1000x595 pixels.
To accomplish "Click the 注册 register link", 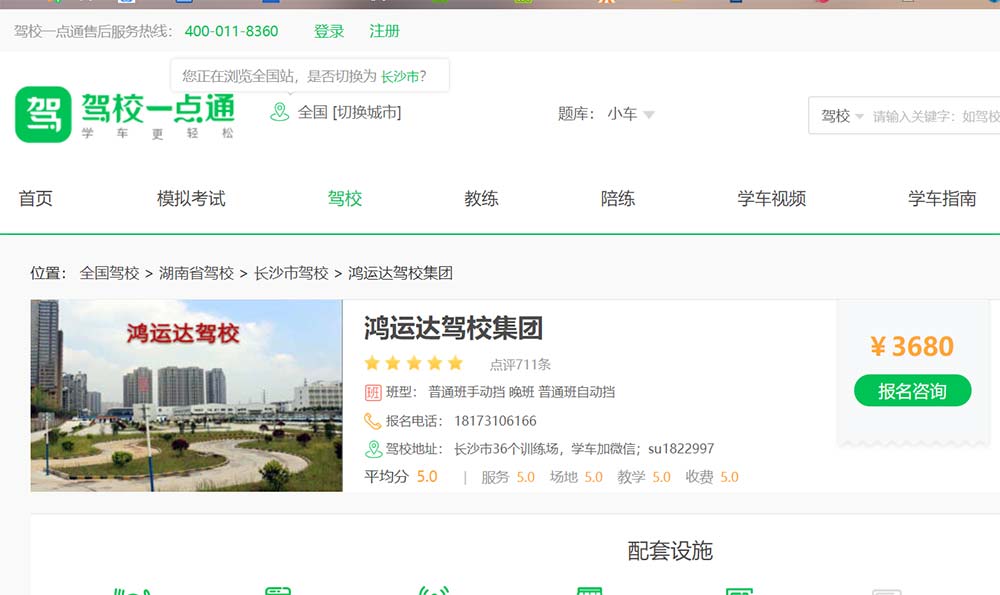I will coord(384,31).
